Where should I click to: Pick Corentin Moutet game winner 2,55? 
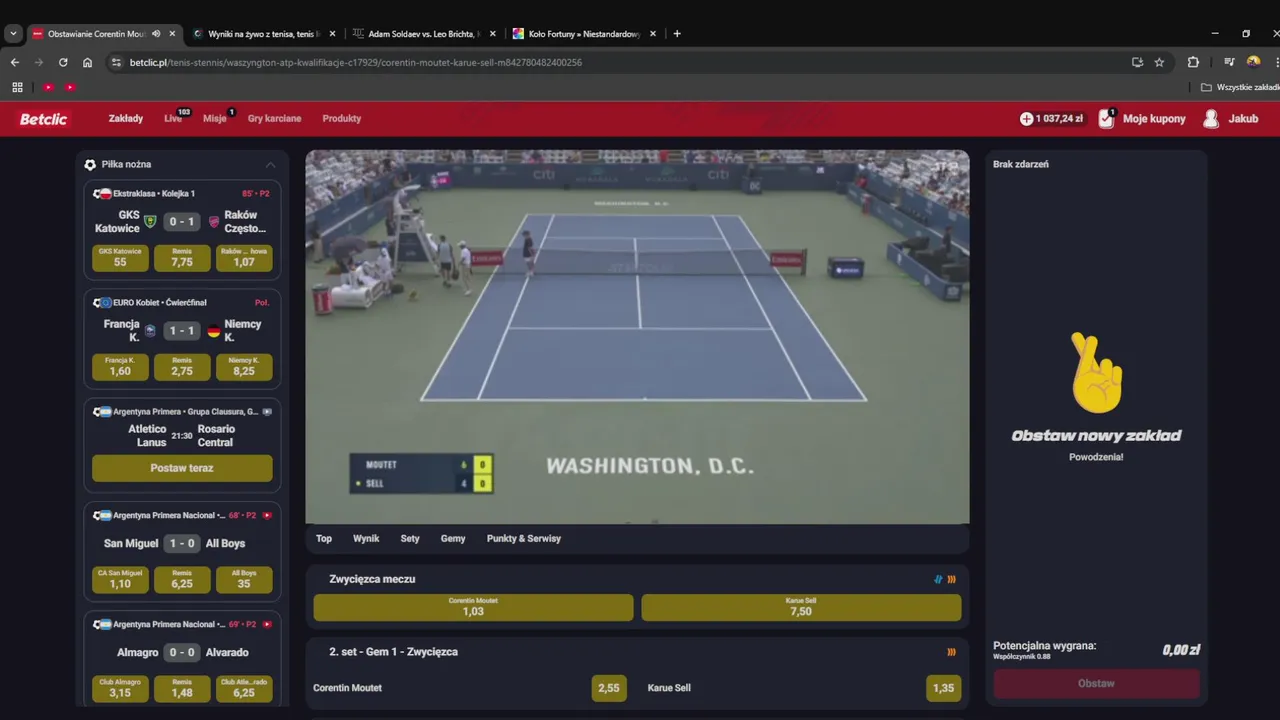tap(609, 688)
